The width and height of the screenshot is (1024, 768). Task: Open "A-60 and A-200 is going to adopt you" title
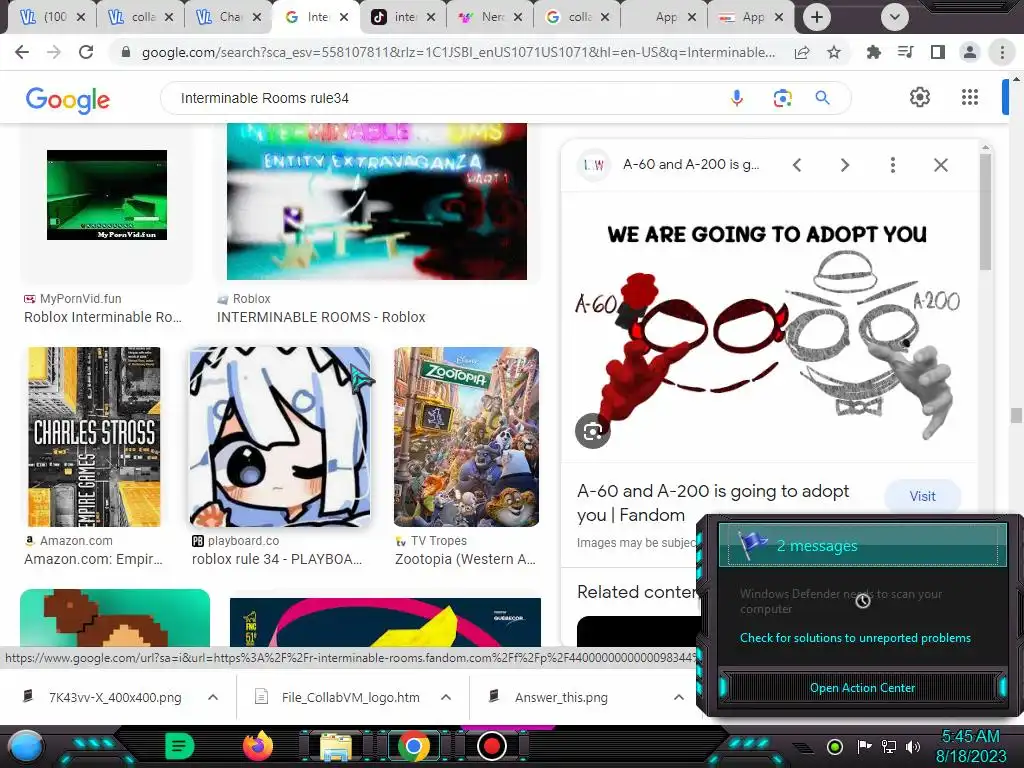tap(713, 503)
